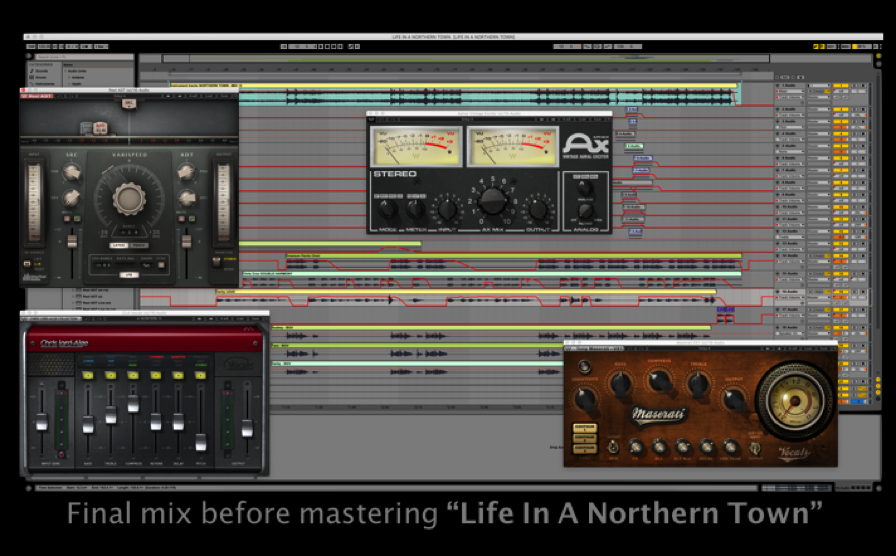The width and height of the screenshot is (896, 556).
Task: Select Touch mode under the Varispeed knob
Action: click(x=139, y=245)
